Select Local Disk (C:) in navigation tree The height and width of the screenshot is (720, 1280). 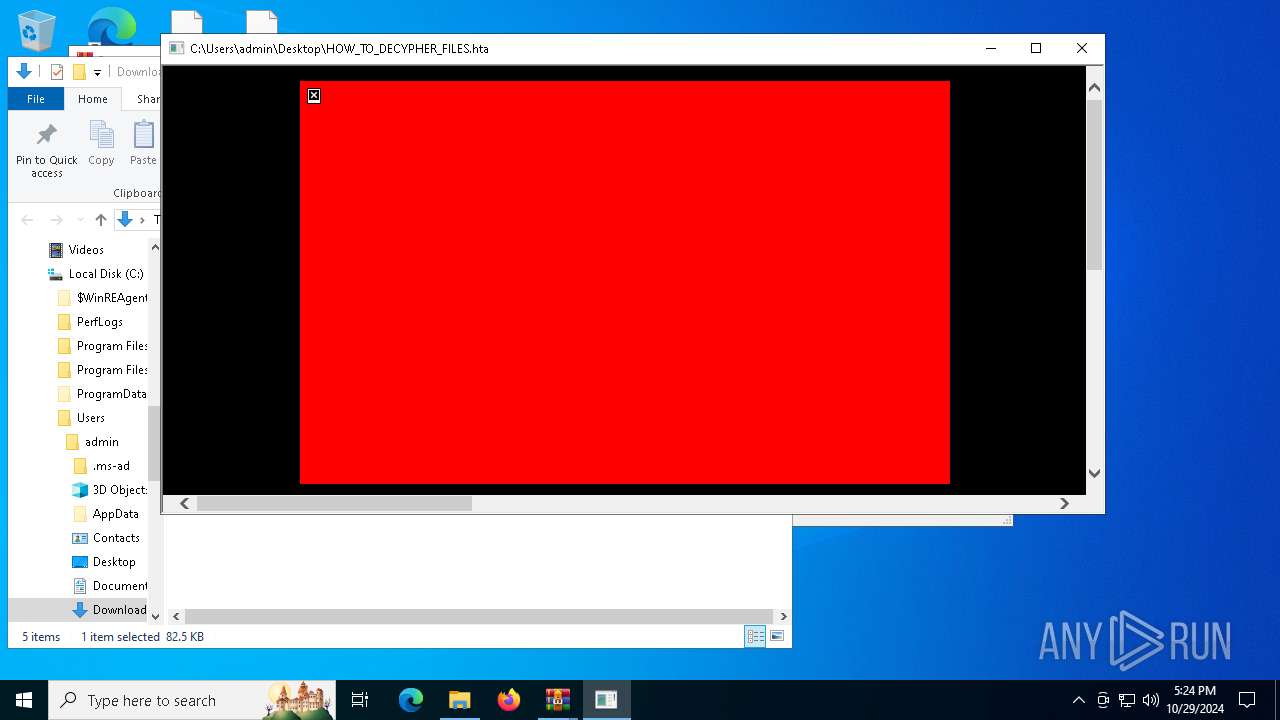click(106, 274)
